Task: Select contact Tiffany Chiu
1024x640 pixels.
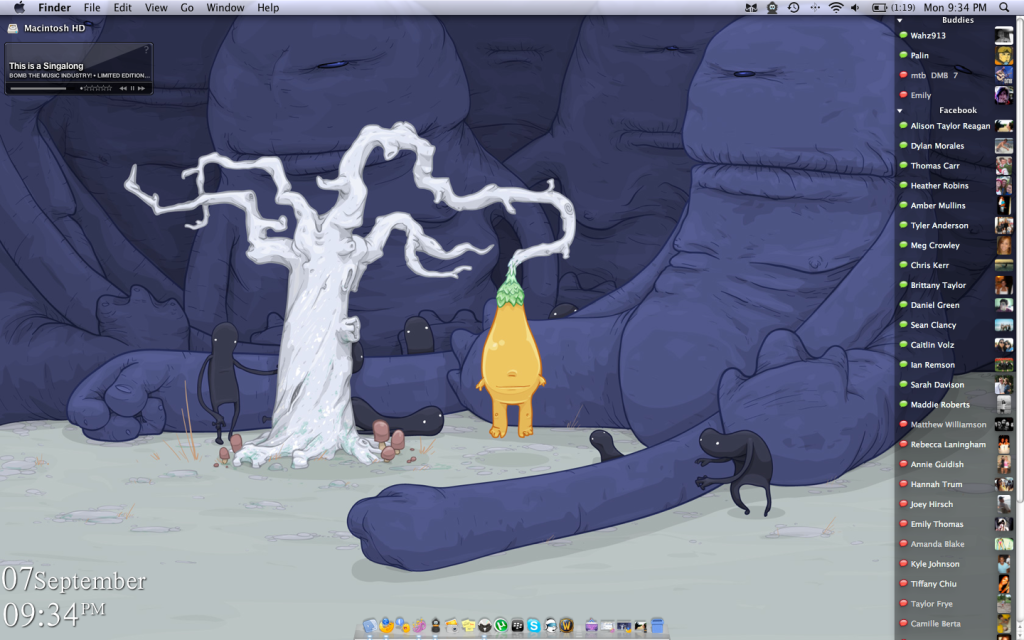Action: click(955, 584)
